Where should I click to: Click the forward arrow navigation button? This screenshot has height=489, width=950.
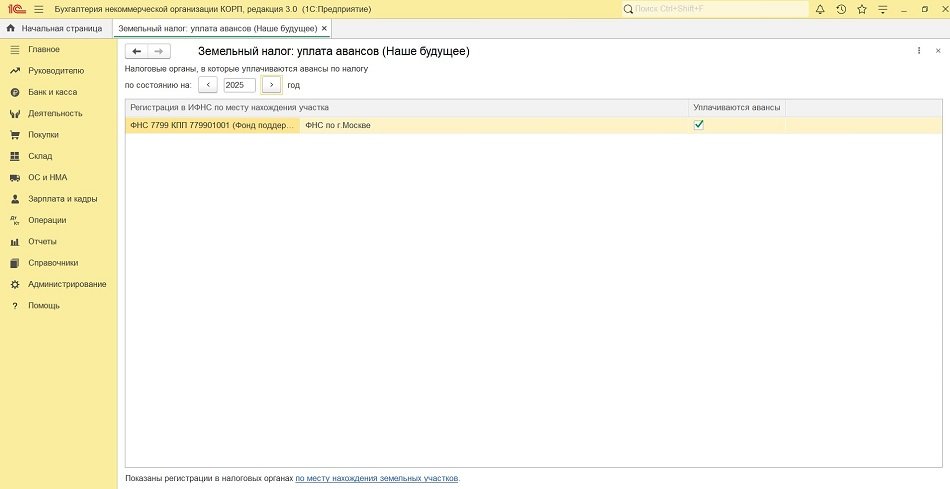coord(159,51)
